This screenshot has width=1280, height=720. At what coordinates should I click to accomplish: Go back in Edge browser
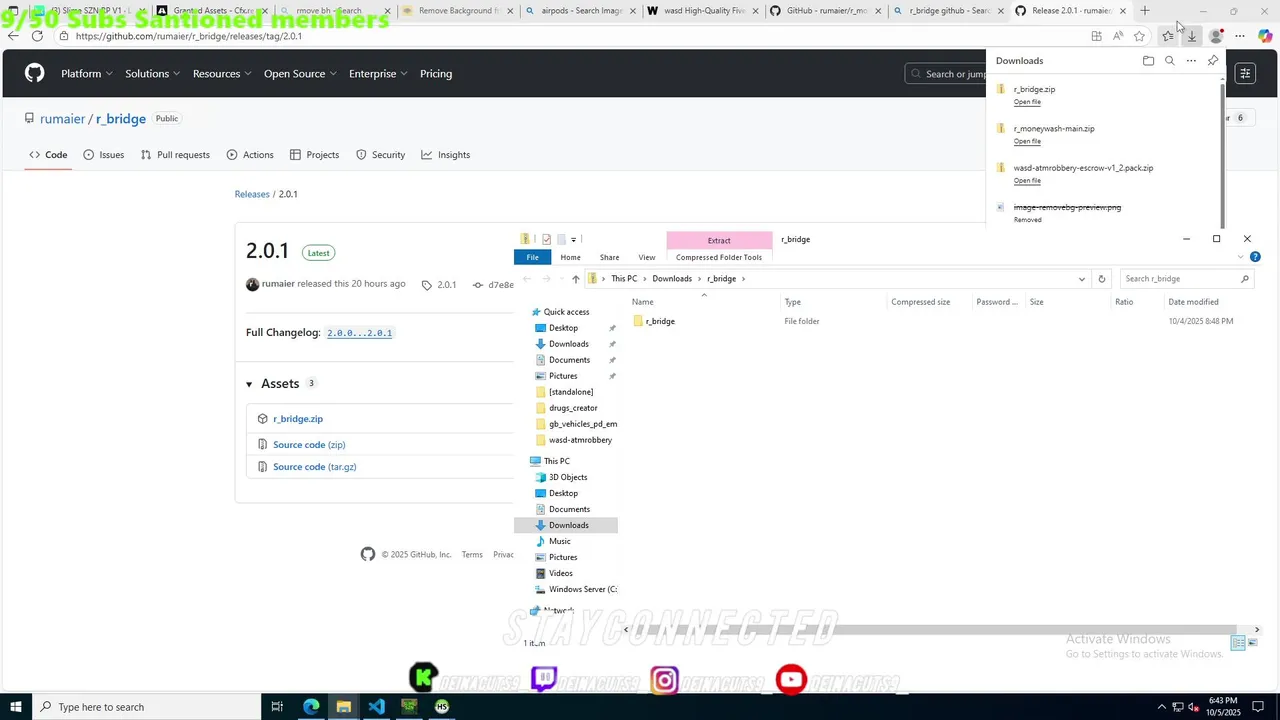[13, 36]
